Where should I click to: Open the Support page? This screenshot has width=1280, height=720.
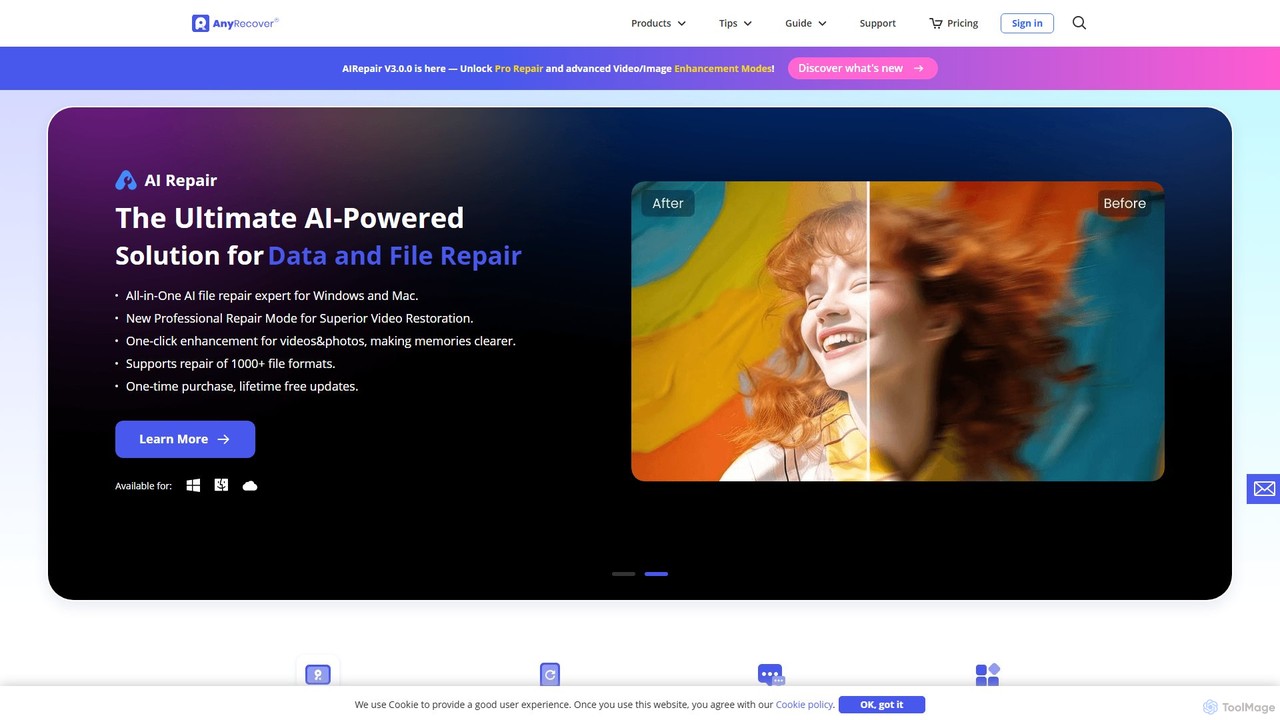coord(878,23)
